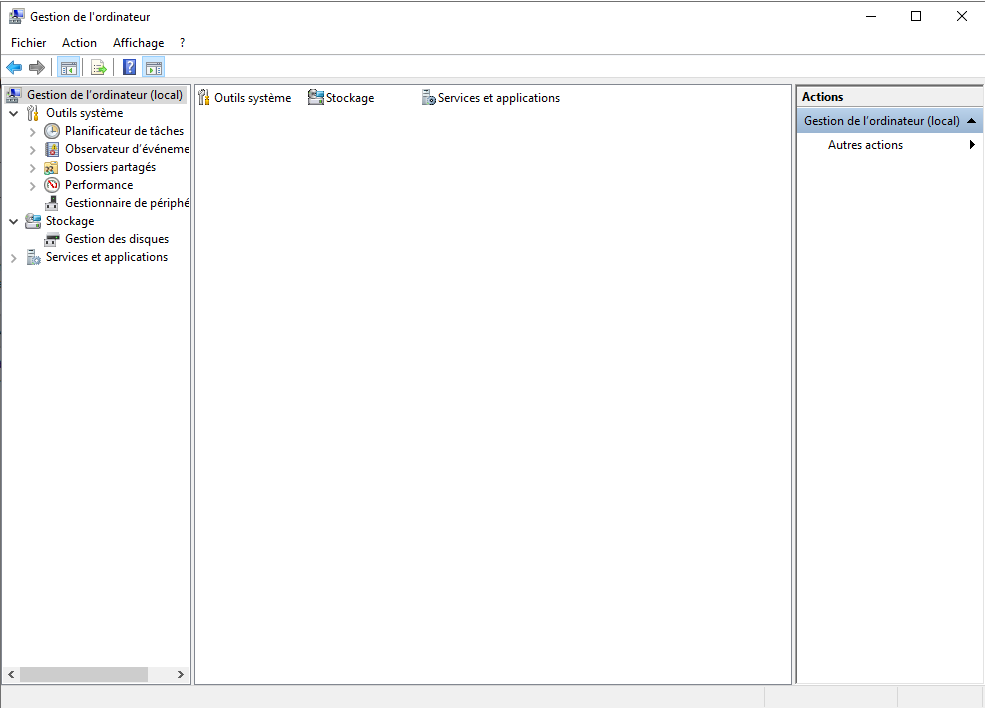Viewport: 985px width, 708px height.
Task: Select Gestionnaire de périphériques label
Action: coord(126,203)
